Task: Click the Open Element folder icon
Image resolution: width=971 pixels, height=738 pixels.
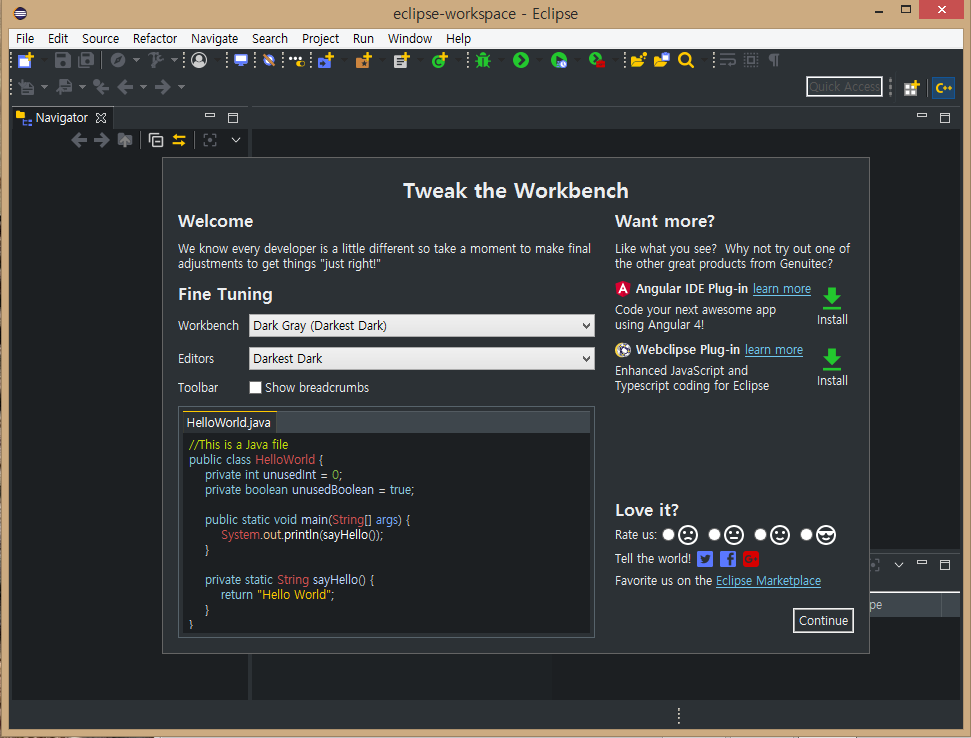Action: [x=638, y=60]
